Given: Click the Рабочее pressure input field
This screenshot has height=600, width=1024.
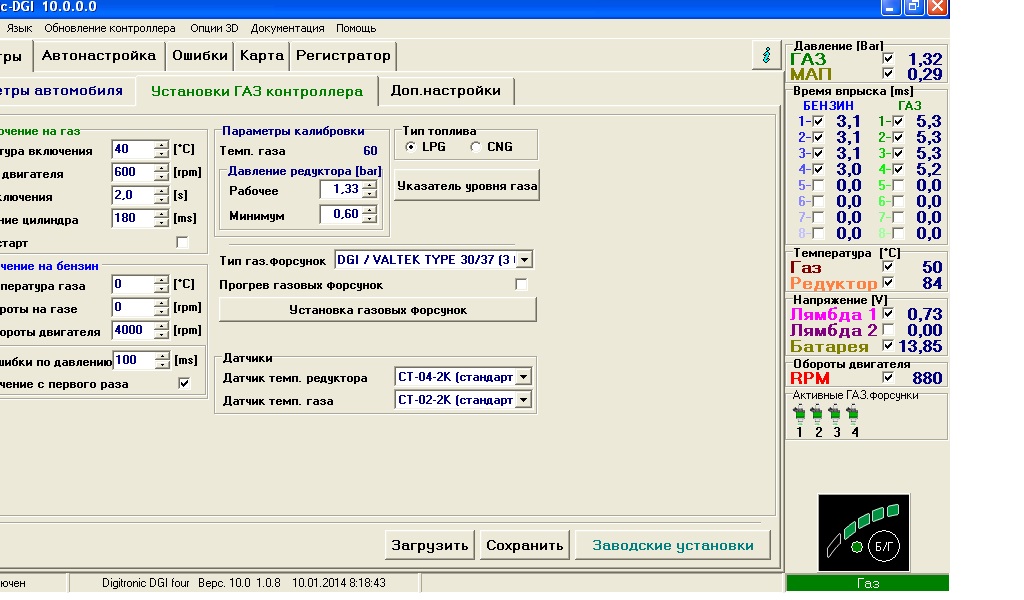Looking at the screenshot, I should coord(341,189).
